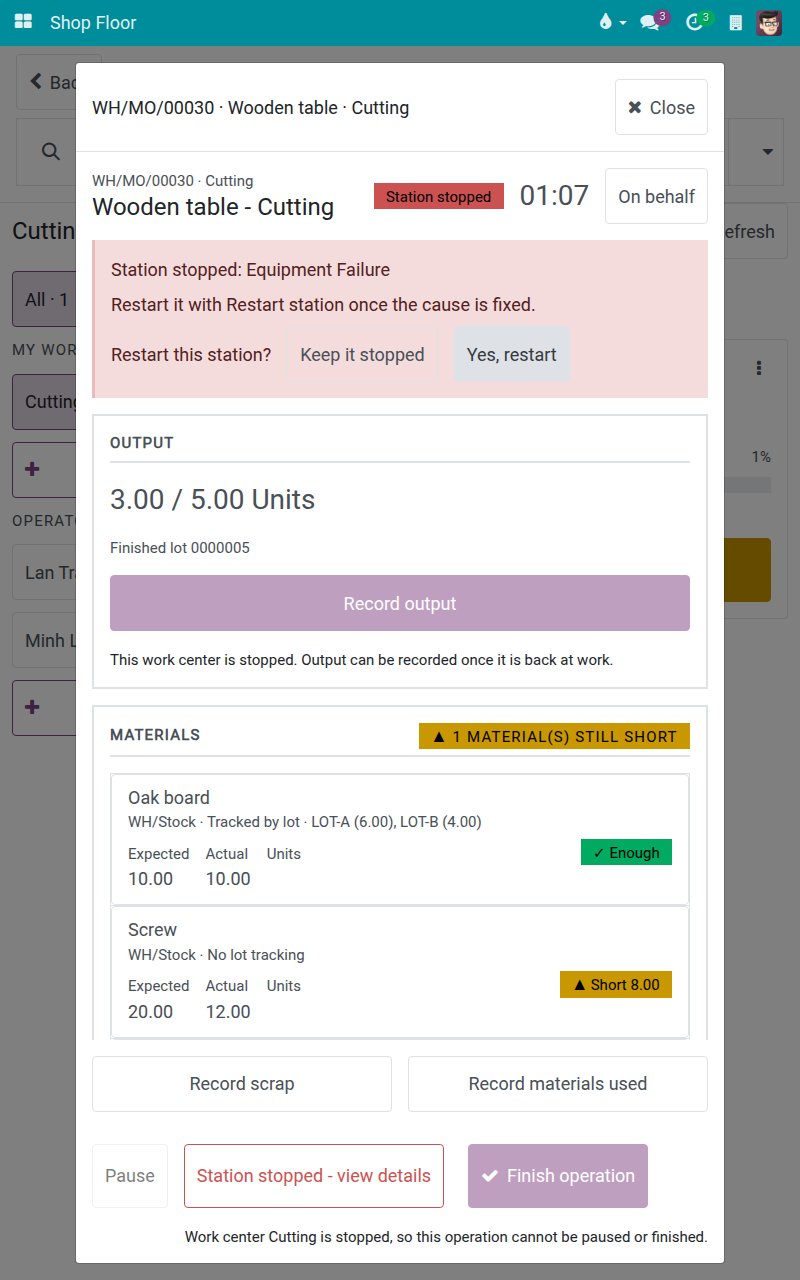800x1280 pixels.
Task: Click Record output button
Action: point(400,603)
